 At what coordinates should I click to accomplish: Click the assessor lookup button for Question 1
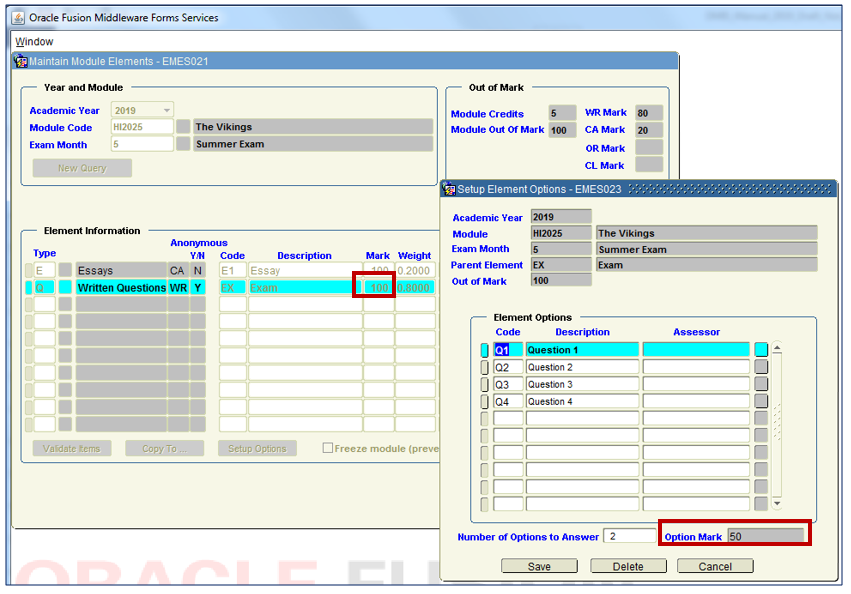tap(761, 350)
